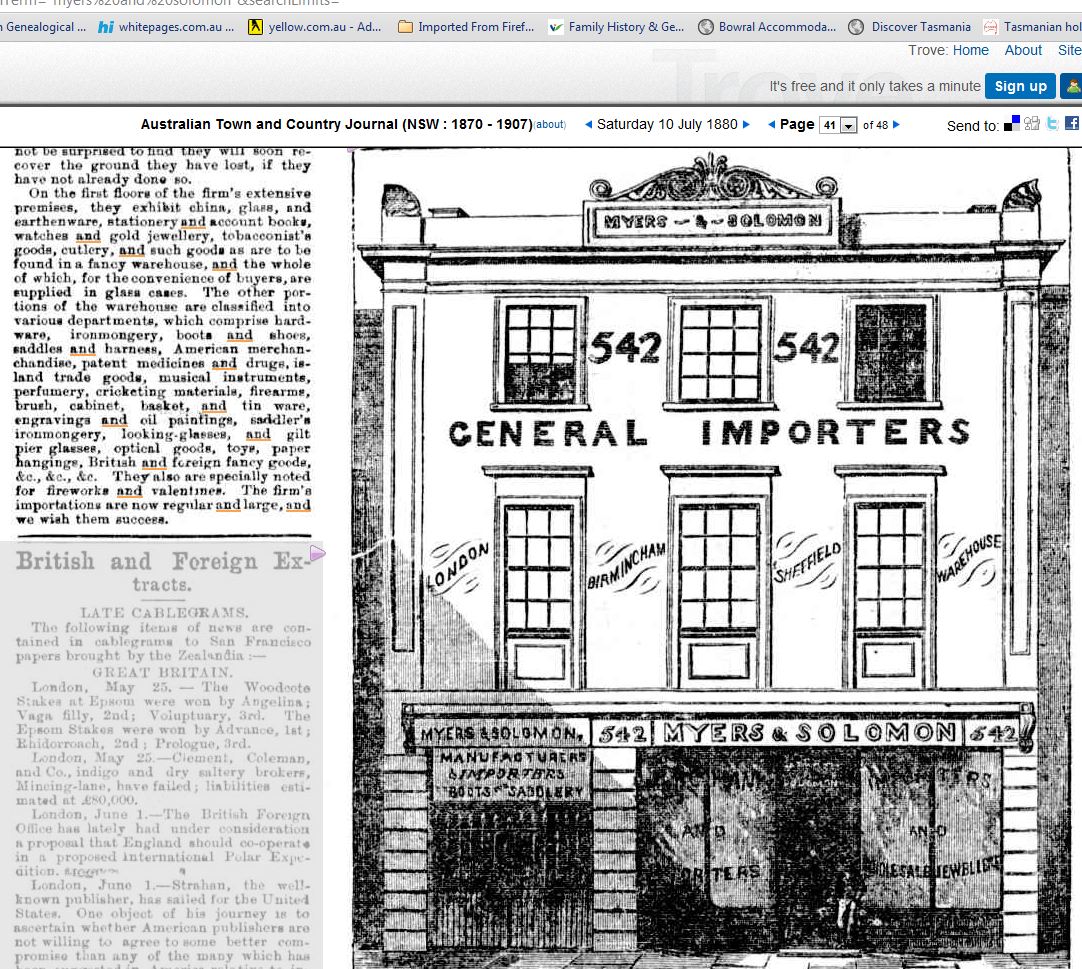Click the Family History & Genealogy bookmark icon
Image resolution: width=1082 pixels, height=969 pixels.
click(x=555, y=27)
